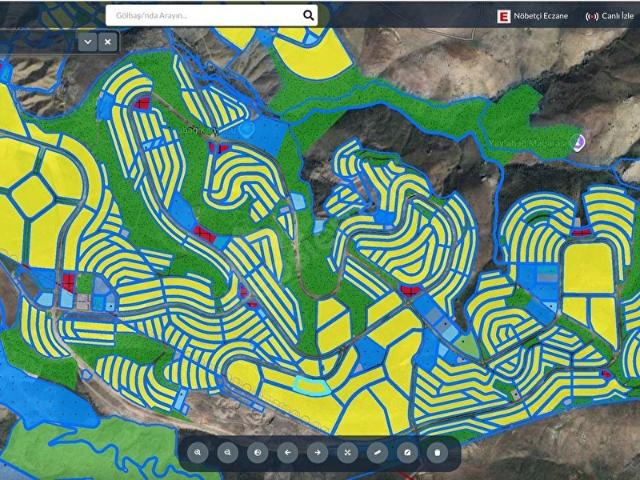Click the purple marker on the map
The width and height of the screenshot is (640, 480).
pyautogui.click(x=577, y=142)
